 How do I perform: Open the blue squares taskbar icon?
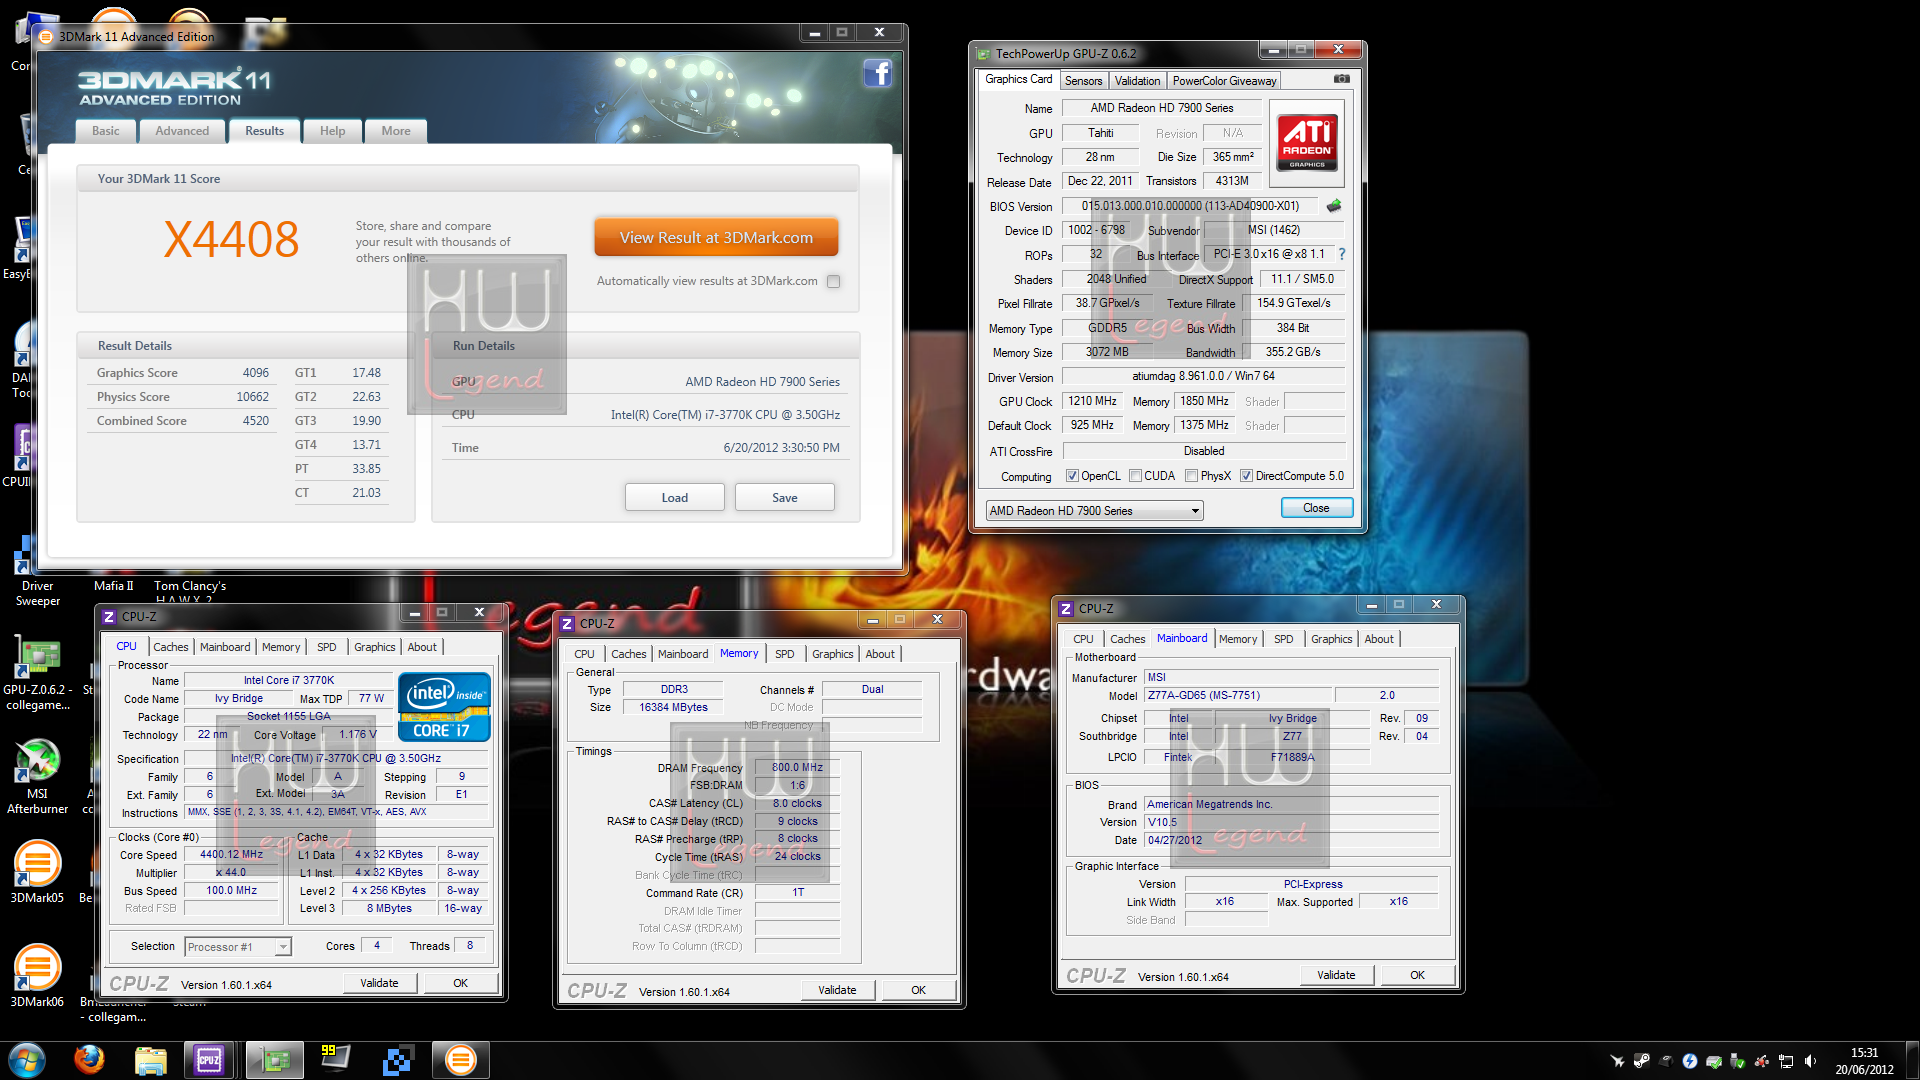(x=397, y=1060)
